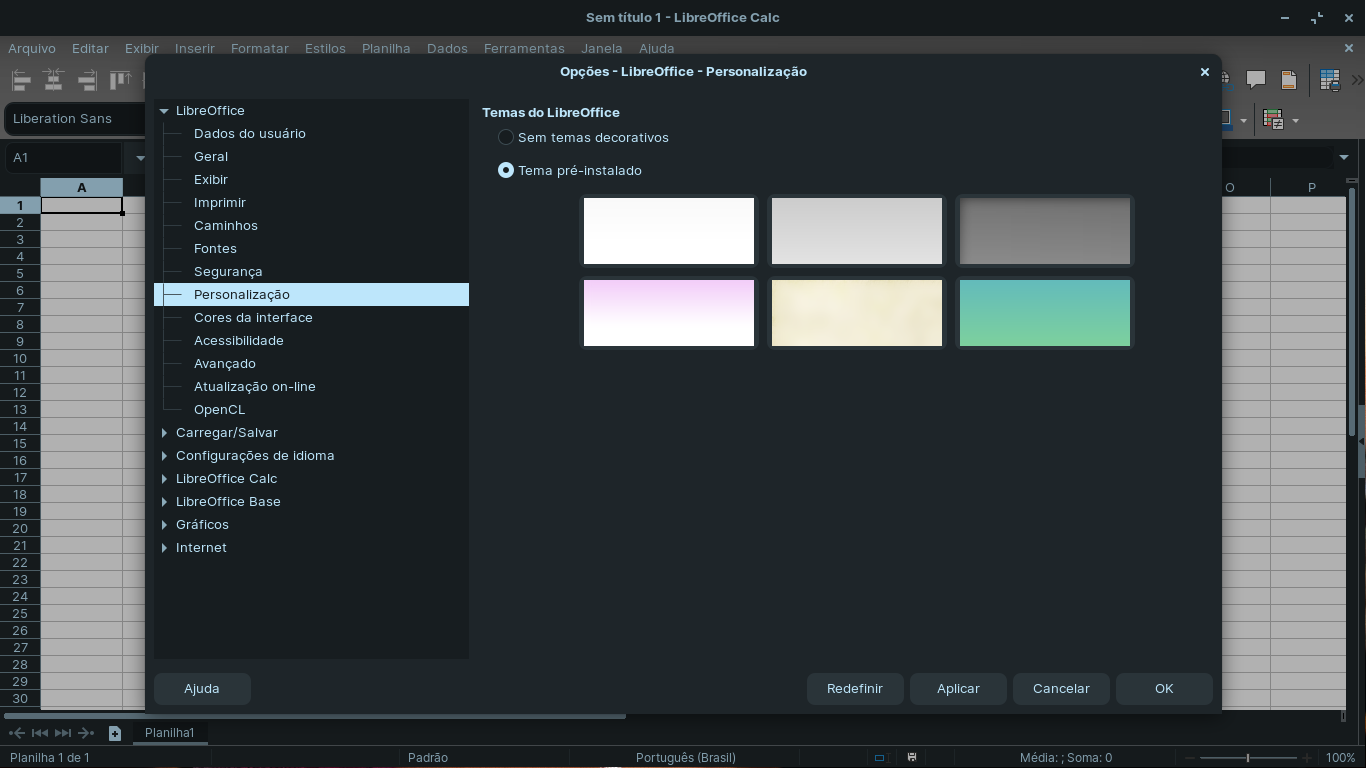Viewport: 1366px width, 768px height.
Task: Click the define print area icon
Action: (1330, 80)
